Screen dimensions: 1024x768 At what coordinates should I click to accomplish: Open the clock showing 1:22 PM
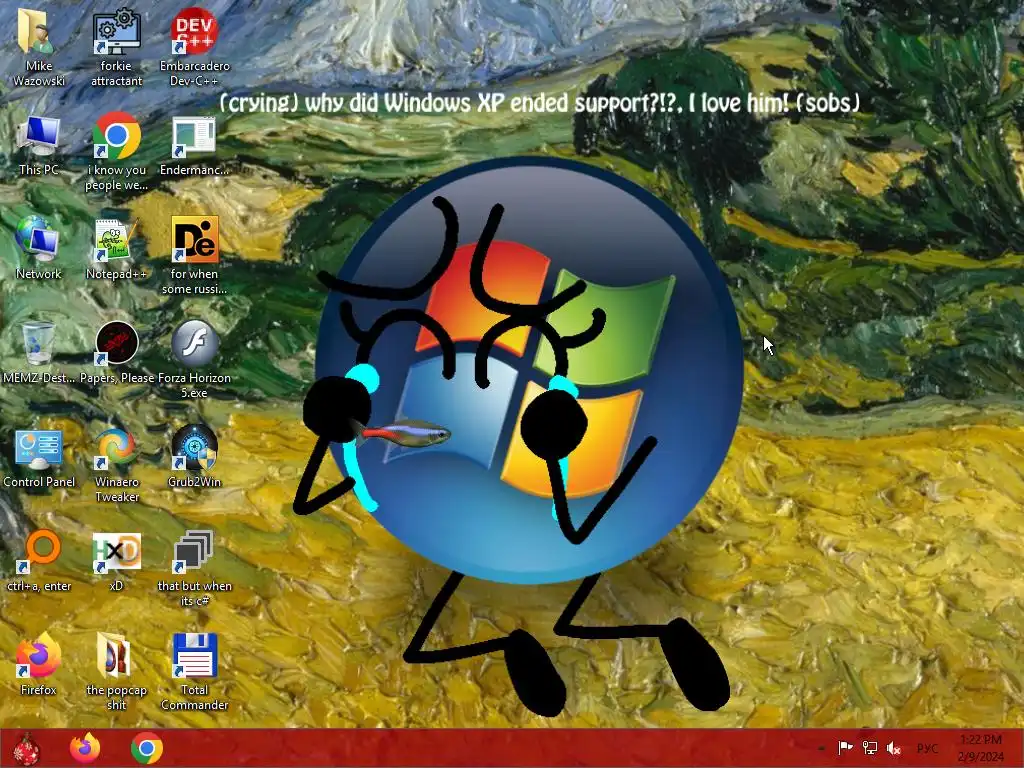[x=981, y=748]
